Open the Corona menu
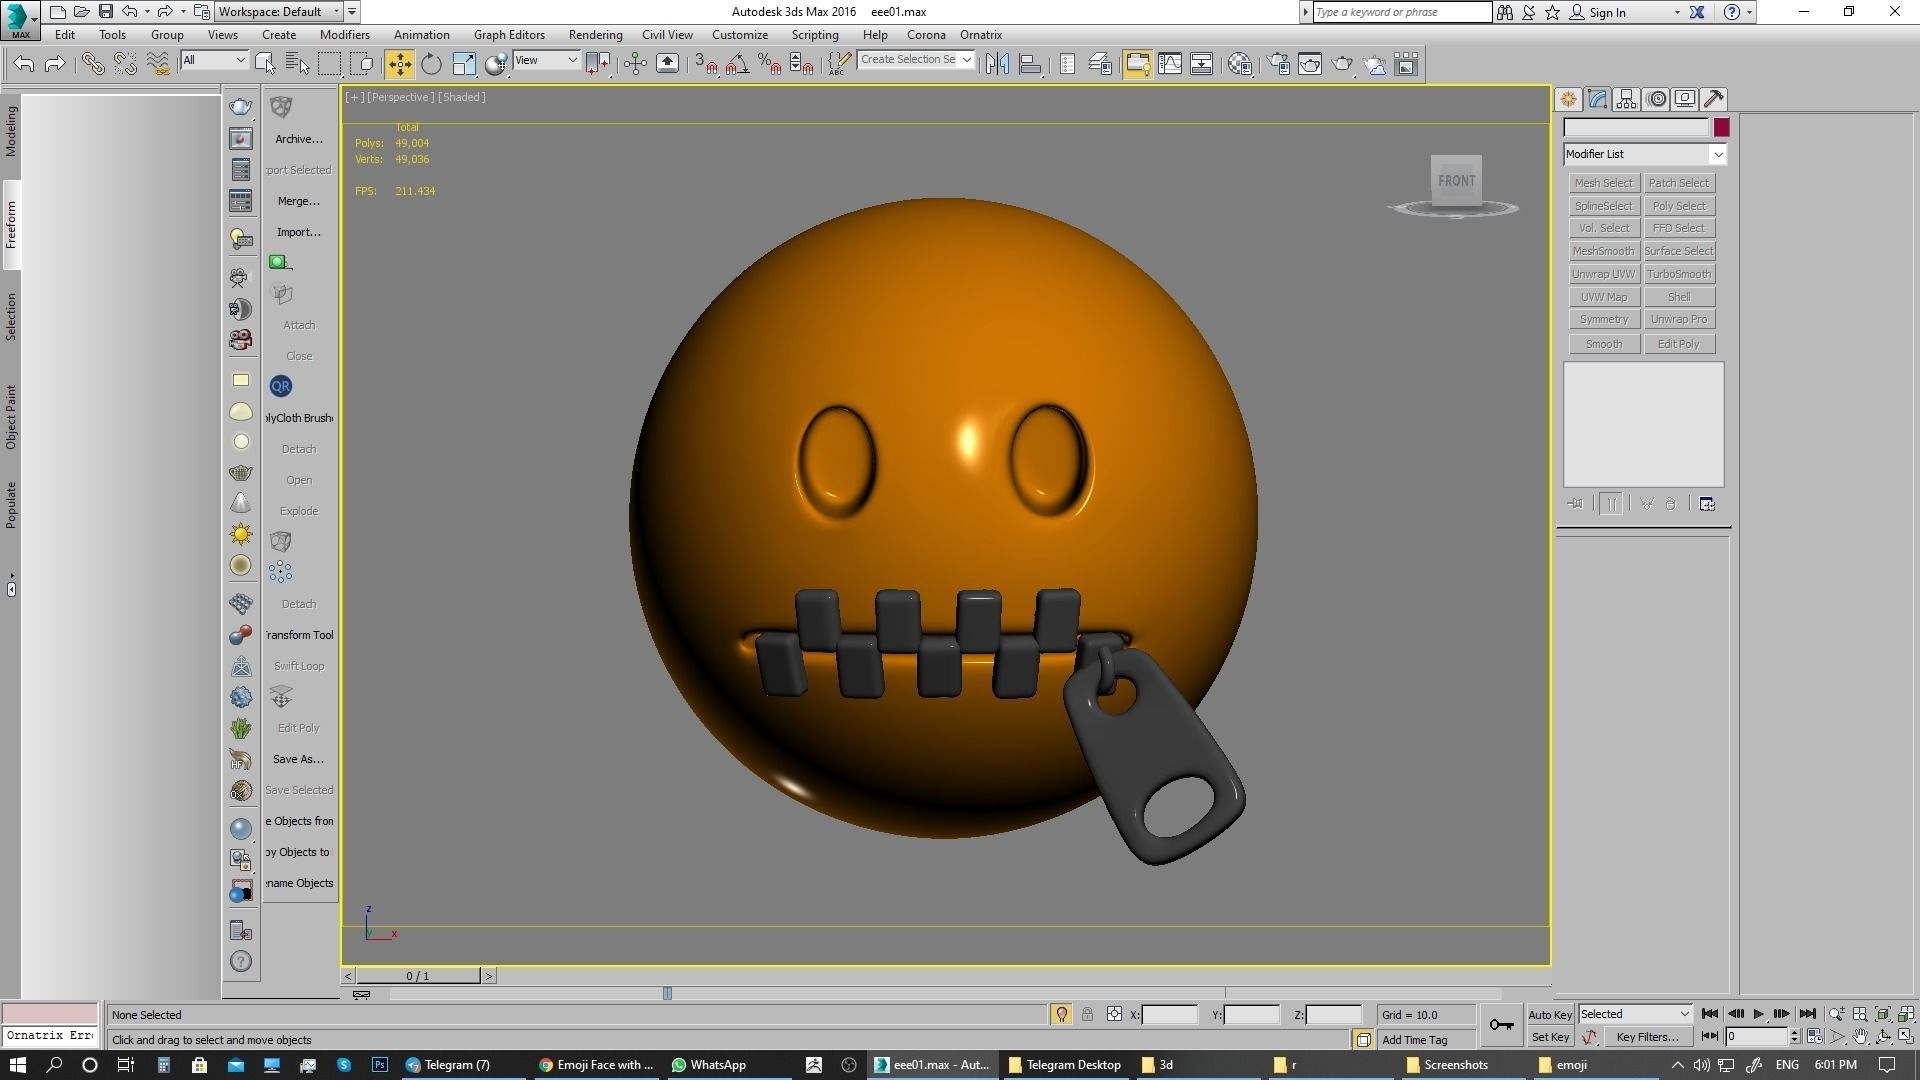1920x1080 pixels. (x=926, y=34)
